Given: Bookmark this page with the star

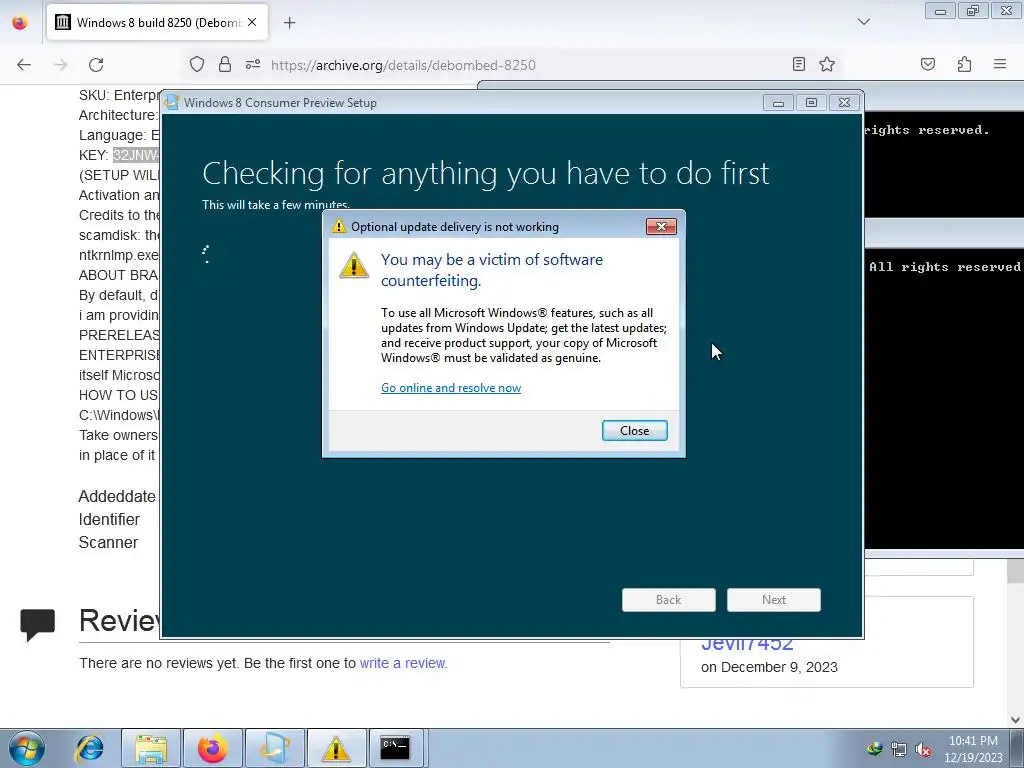Looking at the screenshot, I should tap(827, 64).
